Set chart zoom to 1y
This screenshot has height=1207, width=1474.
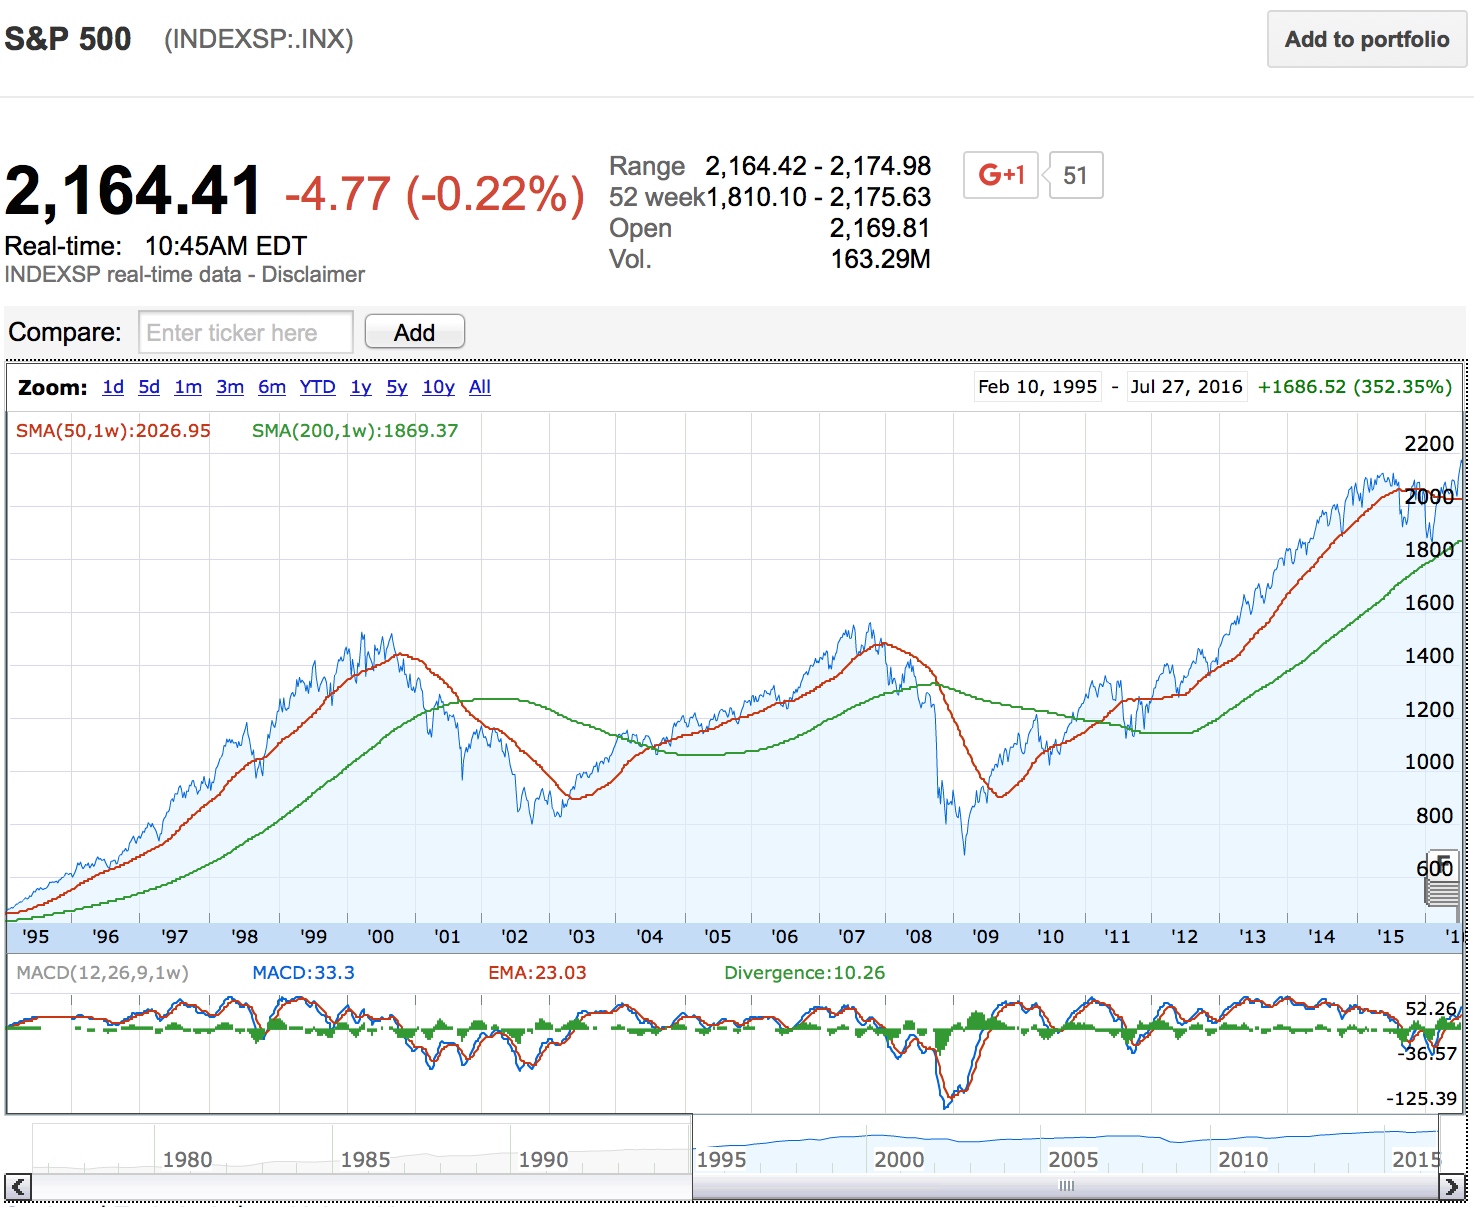361,387
